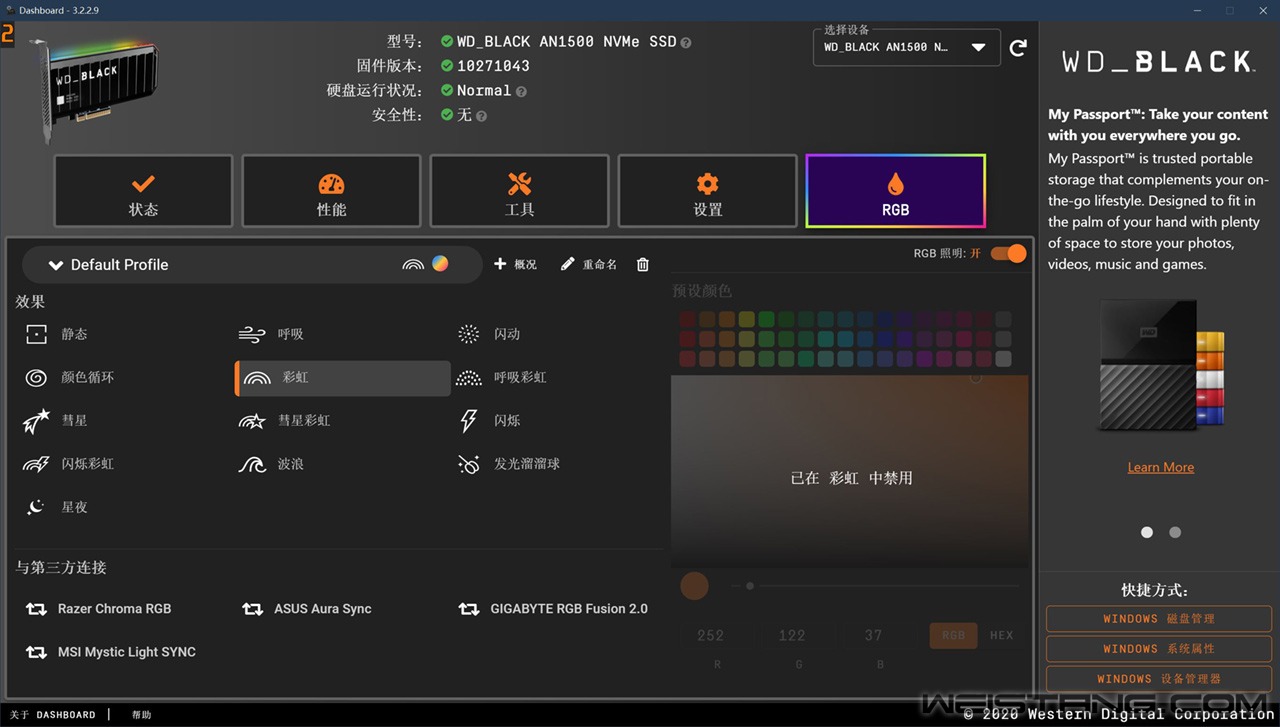Delete profile with the trash icon
The image size is (1280, 727).
tap(643, 264)
